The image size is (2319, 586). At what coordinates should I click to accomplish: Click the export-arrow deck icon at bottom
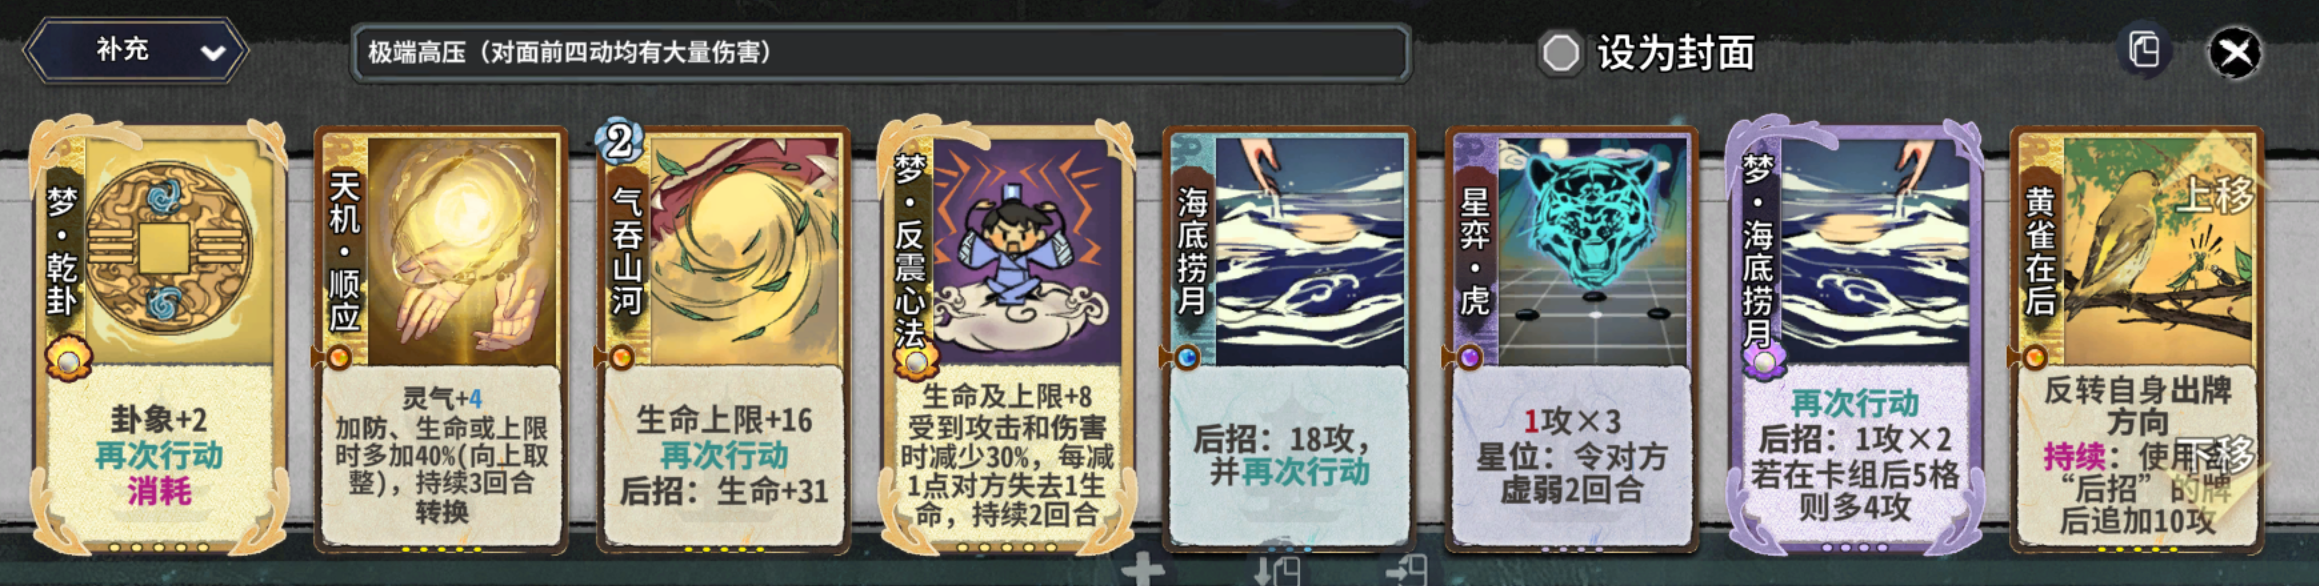[1406, 572]
